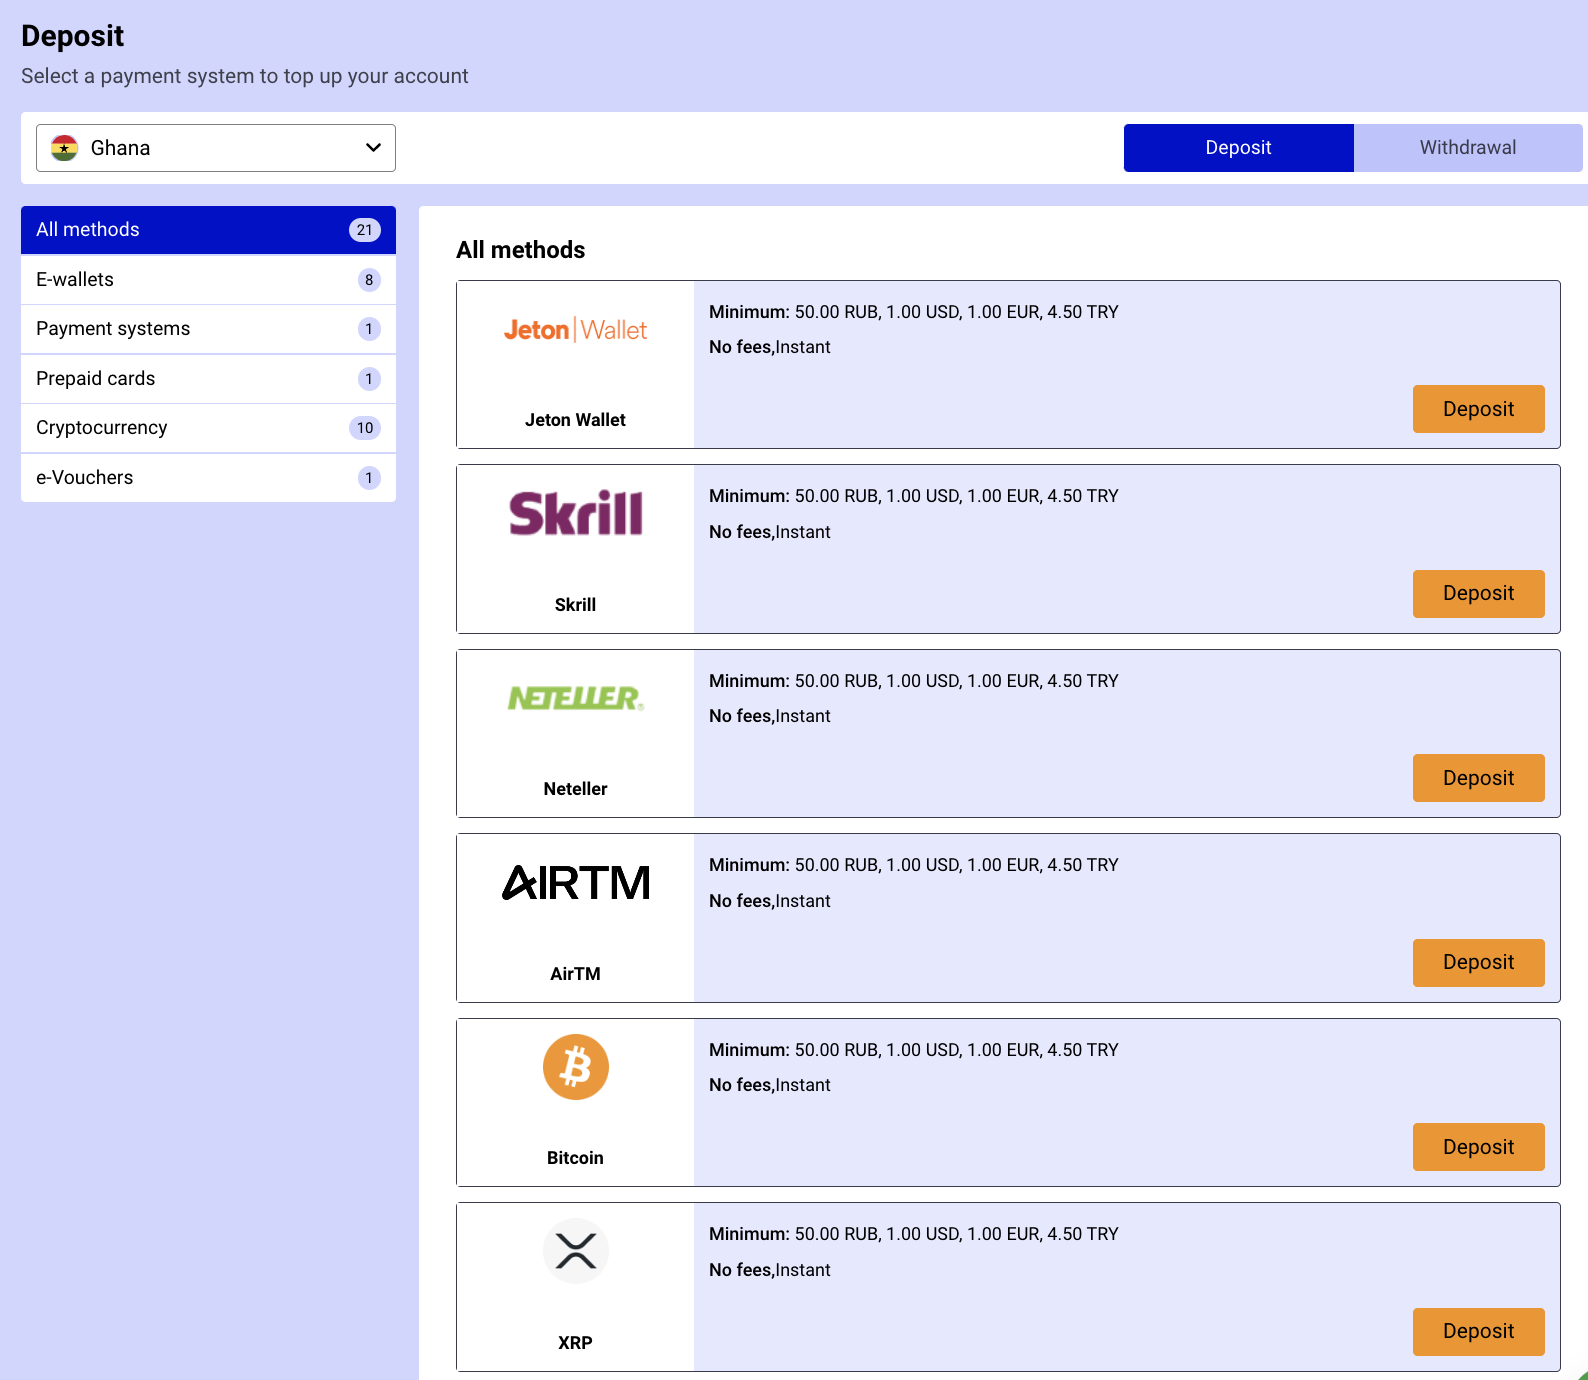
Task: Click the Jeton Wallet logo
Action: click(x=575, y=330)
